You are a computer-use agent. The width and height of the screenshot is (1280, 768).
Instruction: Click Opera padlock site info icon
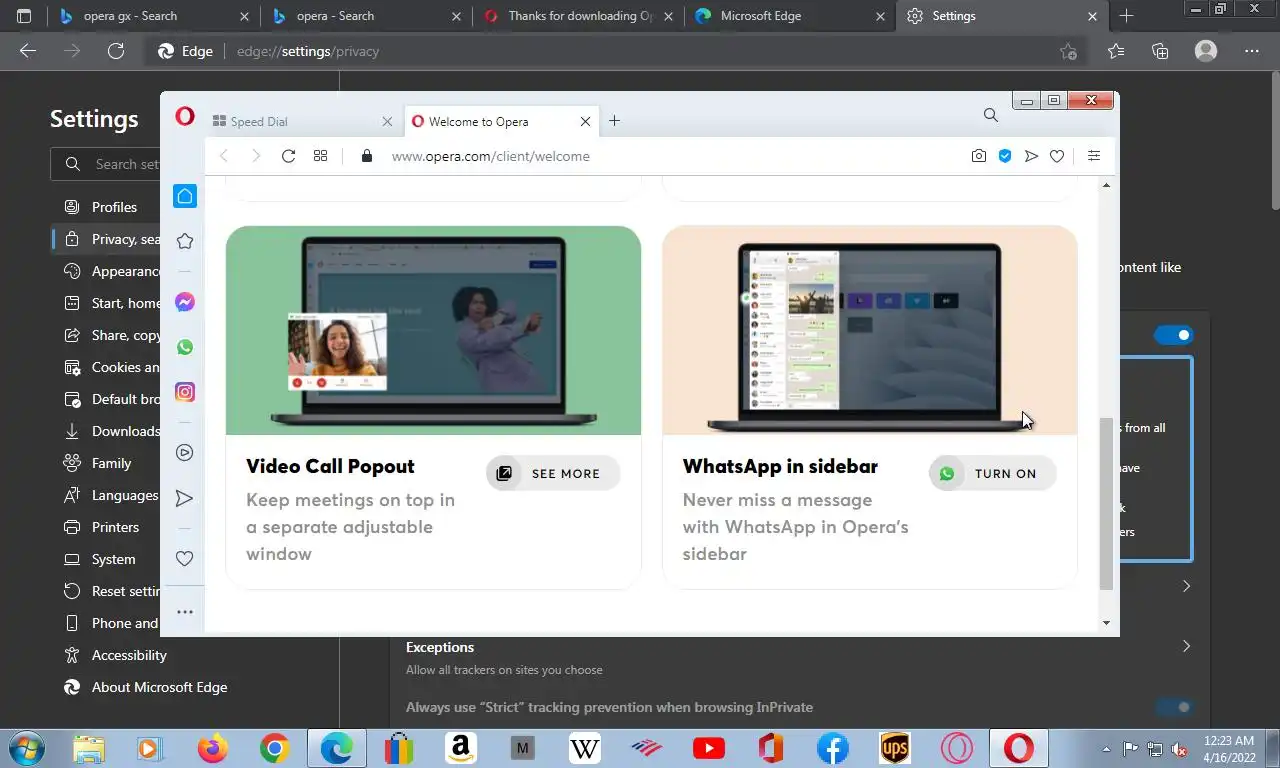367,156
